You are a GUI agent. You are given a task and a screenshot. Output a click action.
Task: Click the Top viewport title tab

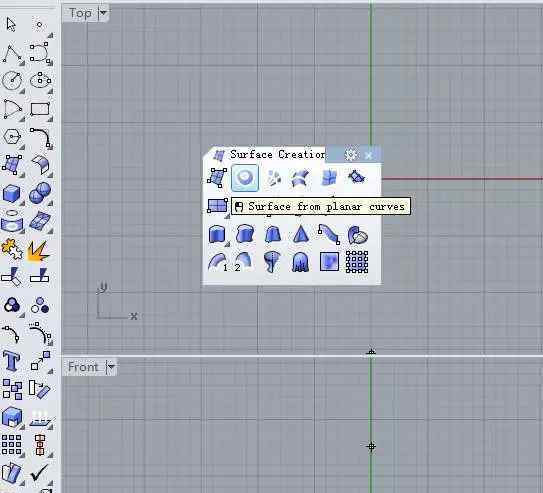(x=80, y=13)
